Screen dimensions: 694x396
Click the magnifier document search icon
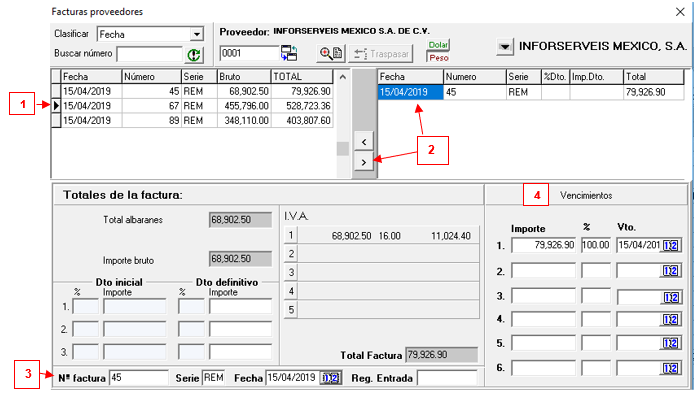[331, 54]
